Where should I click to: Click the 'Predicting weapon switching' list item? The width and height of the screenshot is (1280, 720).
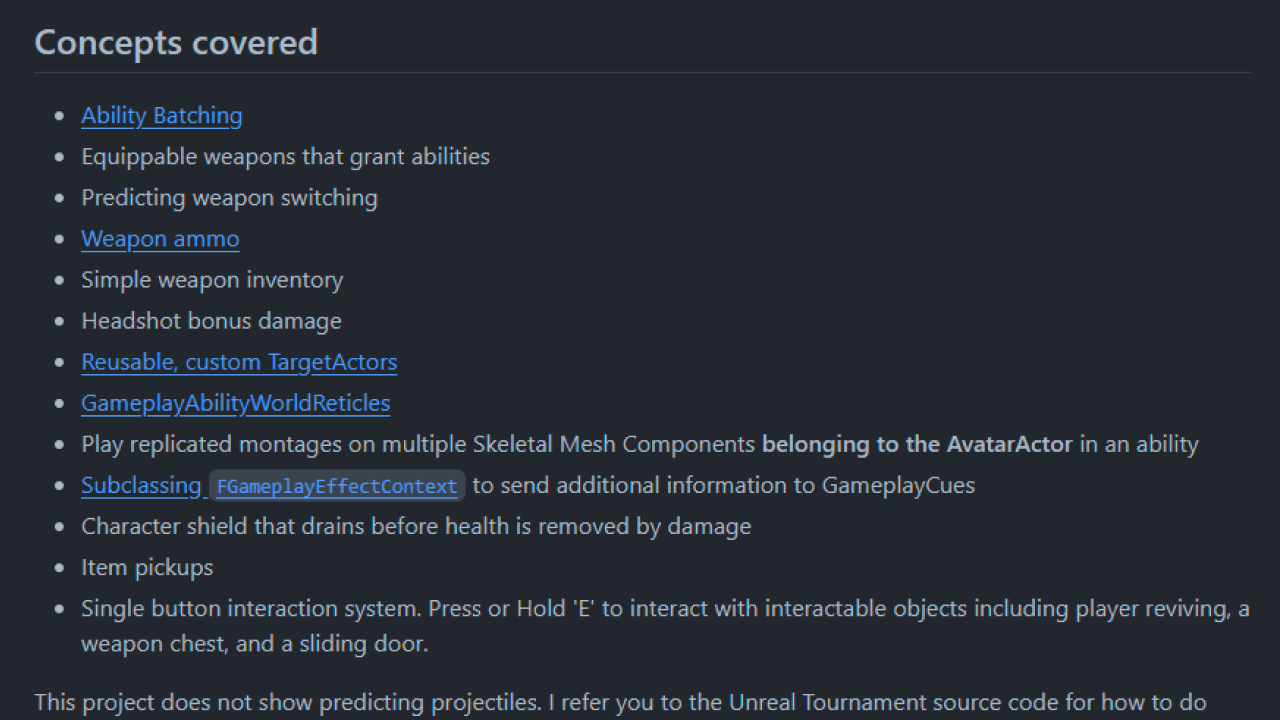229,198
